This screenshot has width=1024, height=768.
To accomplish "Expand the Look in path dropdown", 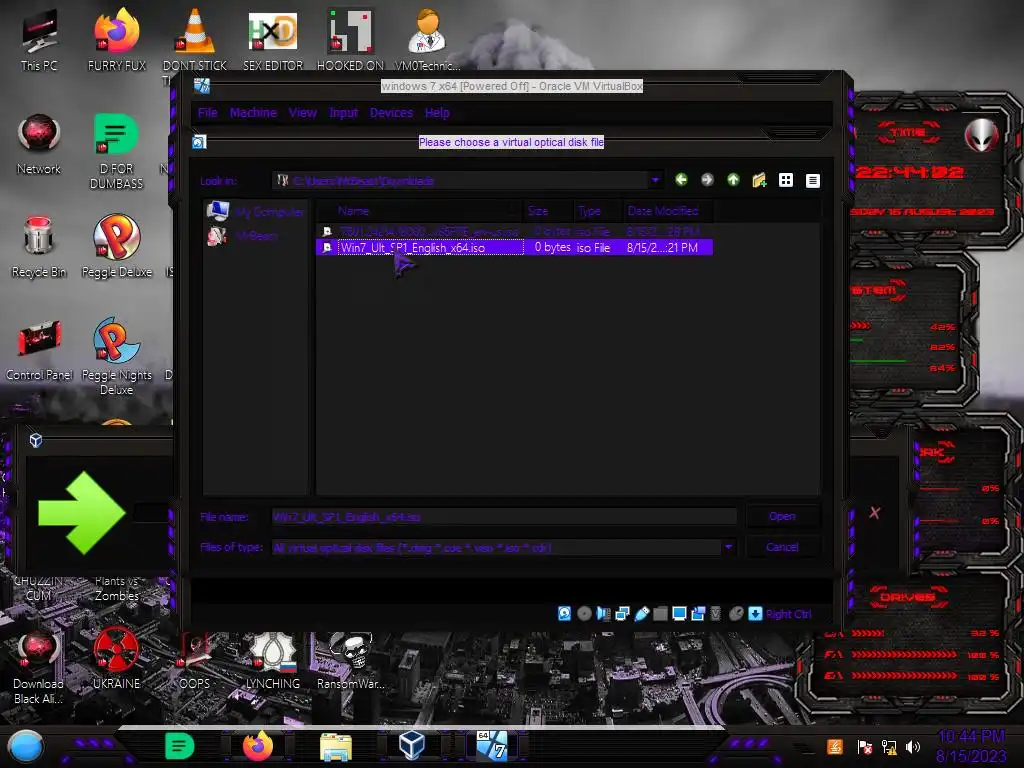I will pos(655,180).
